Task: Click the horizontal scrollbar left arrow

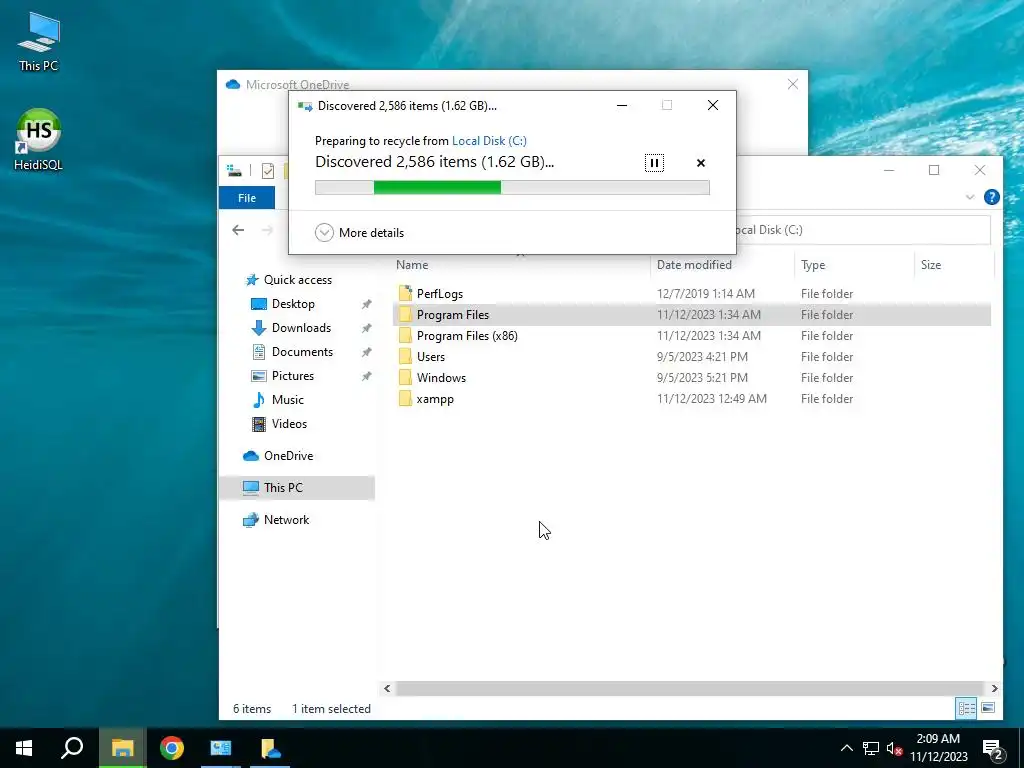Action: click(387, 688)
